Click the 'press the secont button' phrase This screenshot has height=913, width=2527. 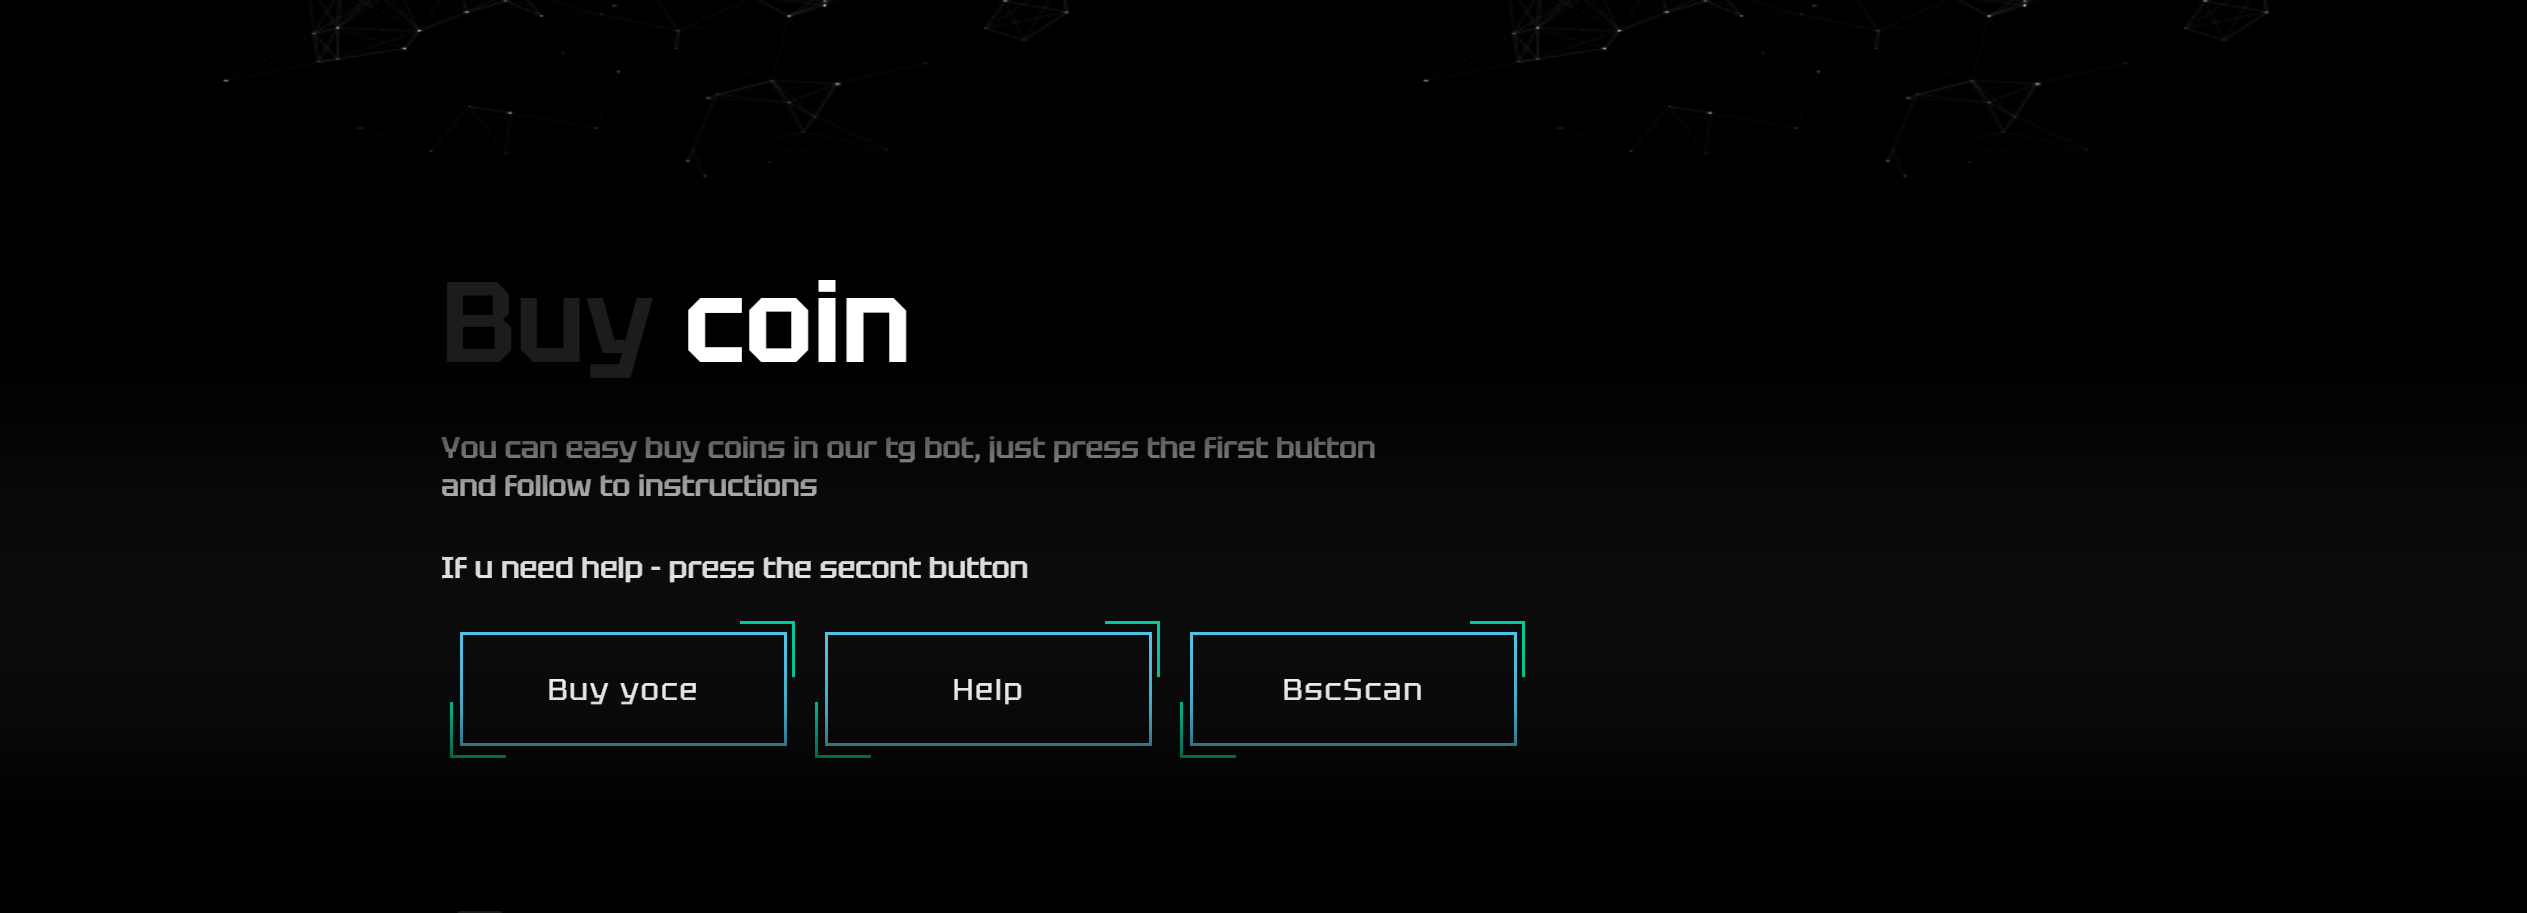point(848,568)
